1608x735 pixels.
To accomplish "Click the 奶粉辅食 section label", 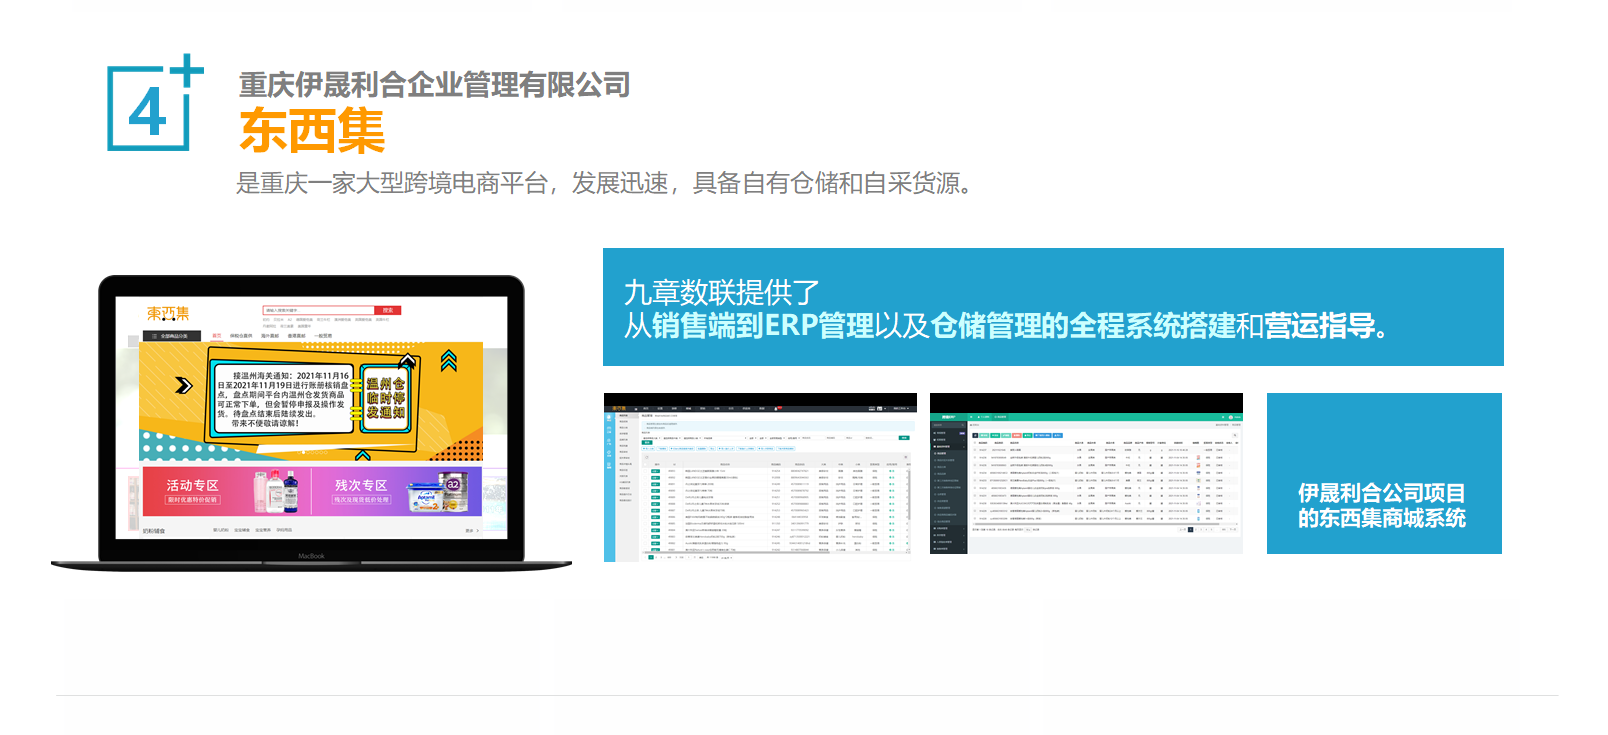I will (x=153, y=531).
